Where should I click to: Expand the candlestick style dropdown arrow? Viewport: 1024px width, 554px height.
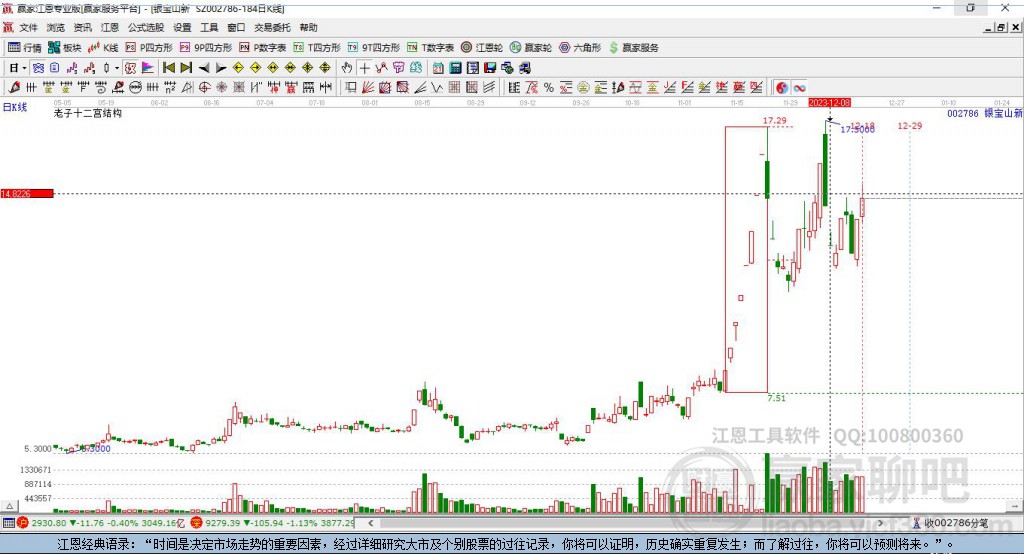pyautogui.click(x=117, y=68)
